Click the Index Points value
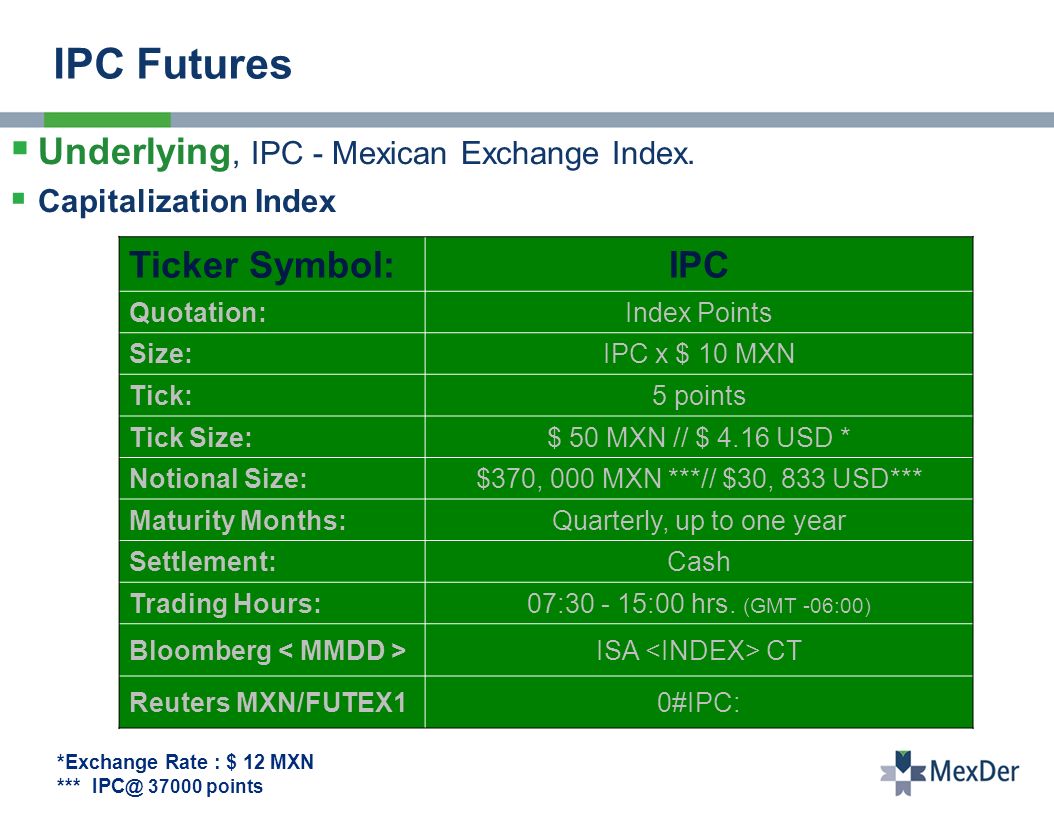This screenshot has width=1054, height=816. tap(698, 313)
